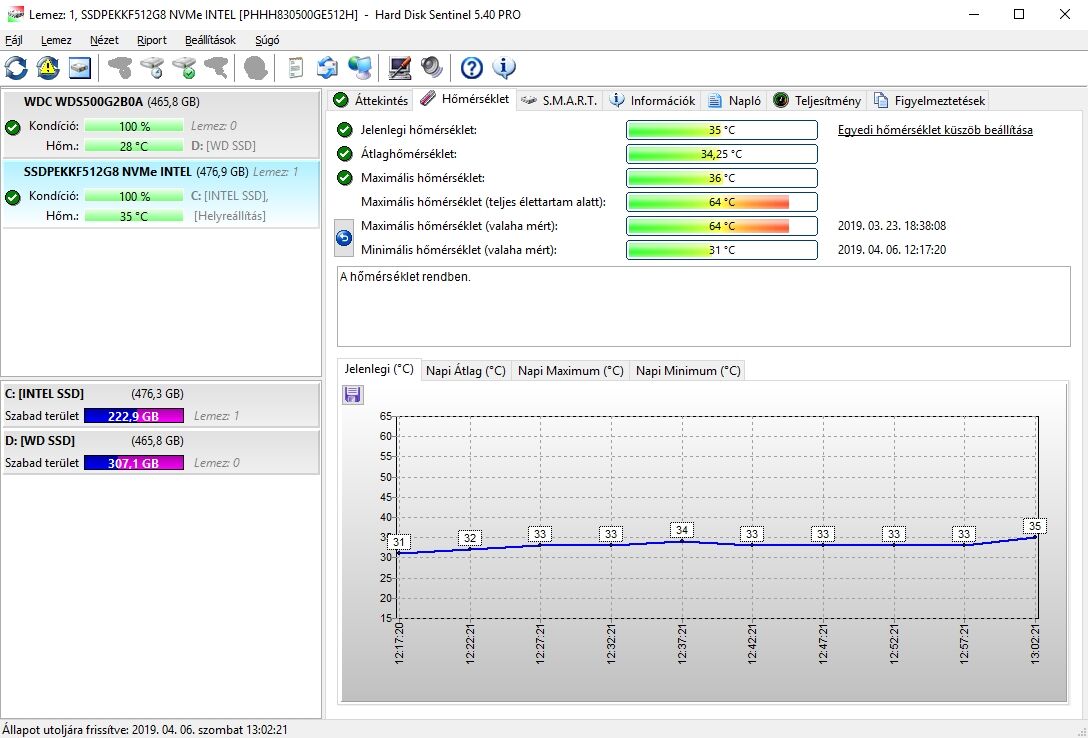Open Help via the question mark icon
This screenshot has height=738, width=1088.
[472, 68]
